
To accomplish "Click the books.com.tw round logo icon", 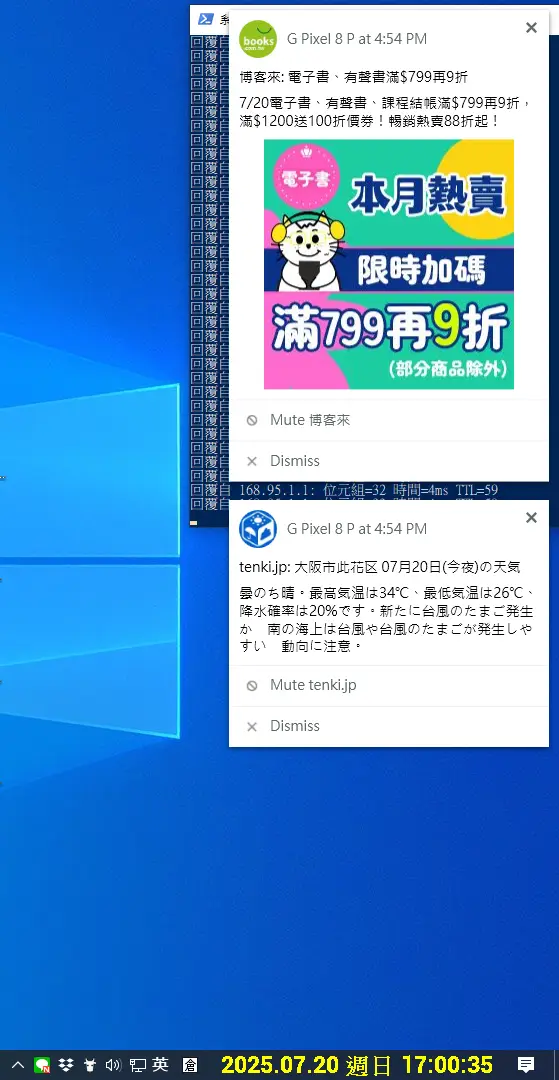I will pos(257,39).
